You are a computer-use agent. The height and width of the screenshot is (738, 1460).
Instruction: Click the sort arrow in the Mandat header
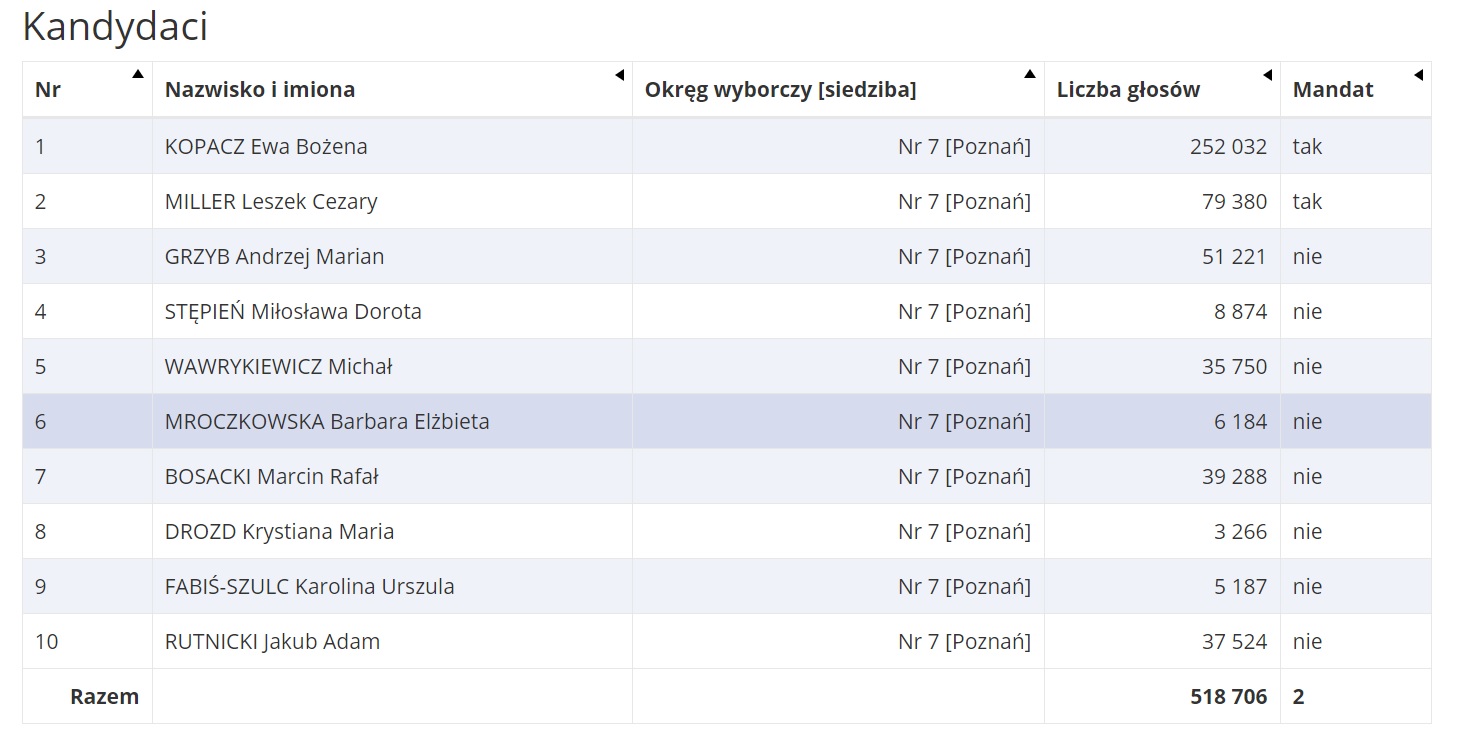click(1418, 75)
